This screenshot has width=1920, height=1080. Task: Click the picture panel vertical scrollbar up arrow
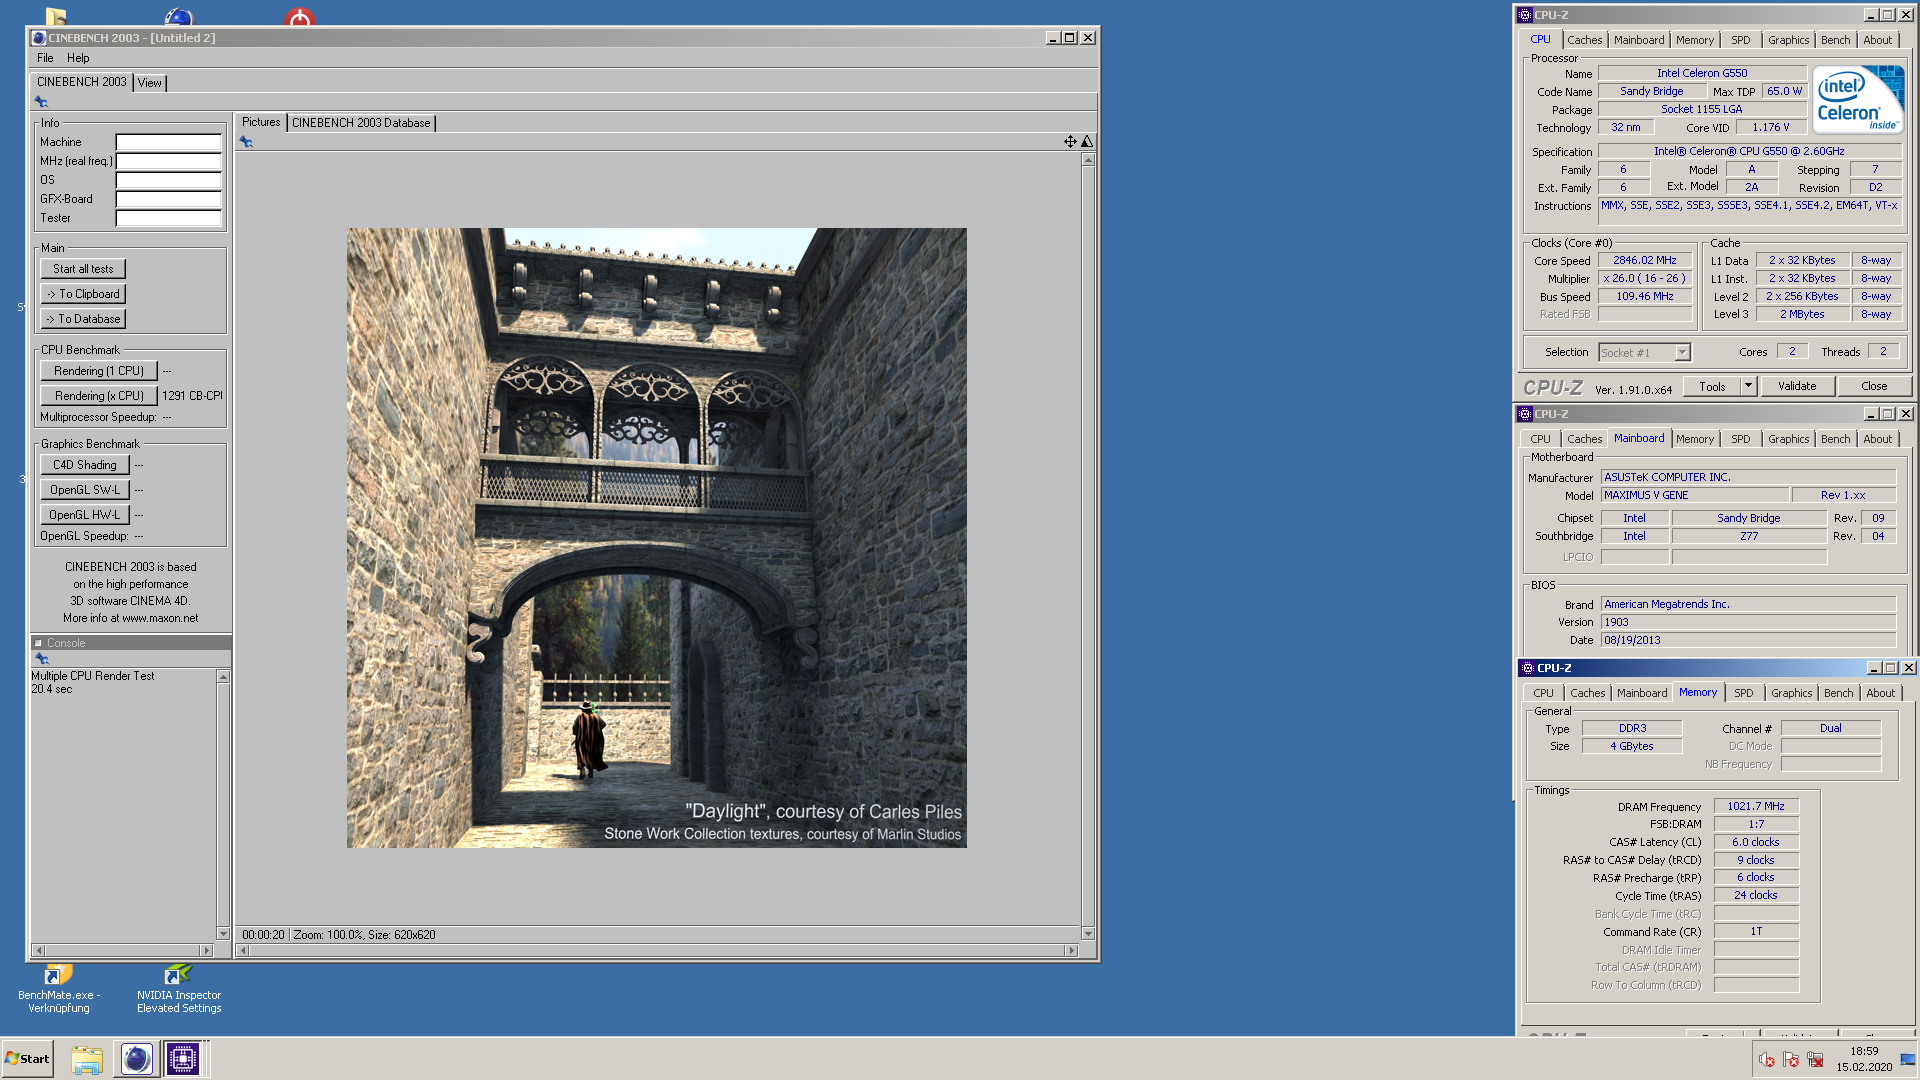pos(1088,159)
